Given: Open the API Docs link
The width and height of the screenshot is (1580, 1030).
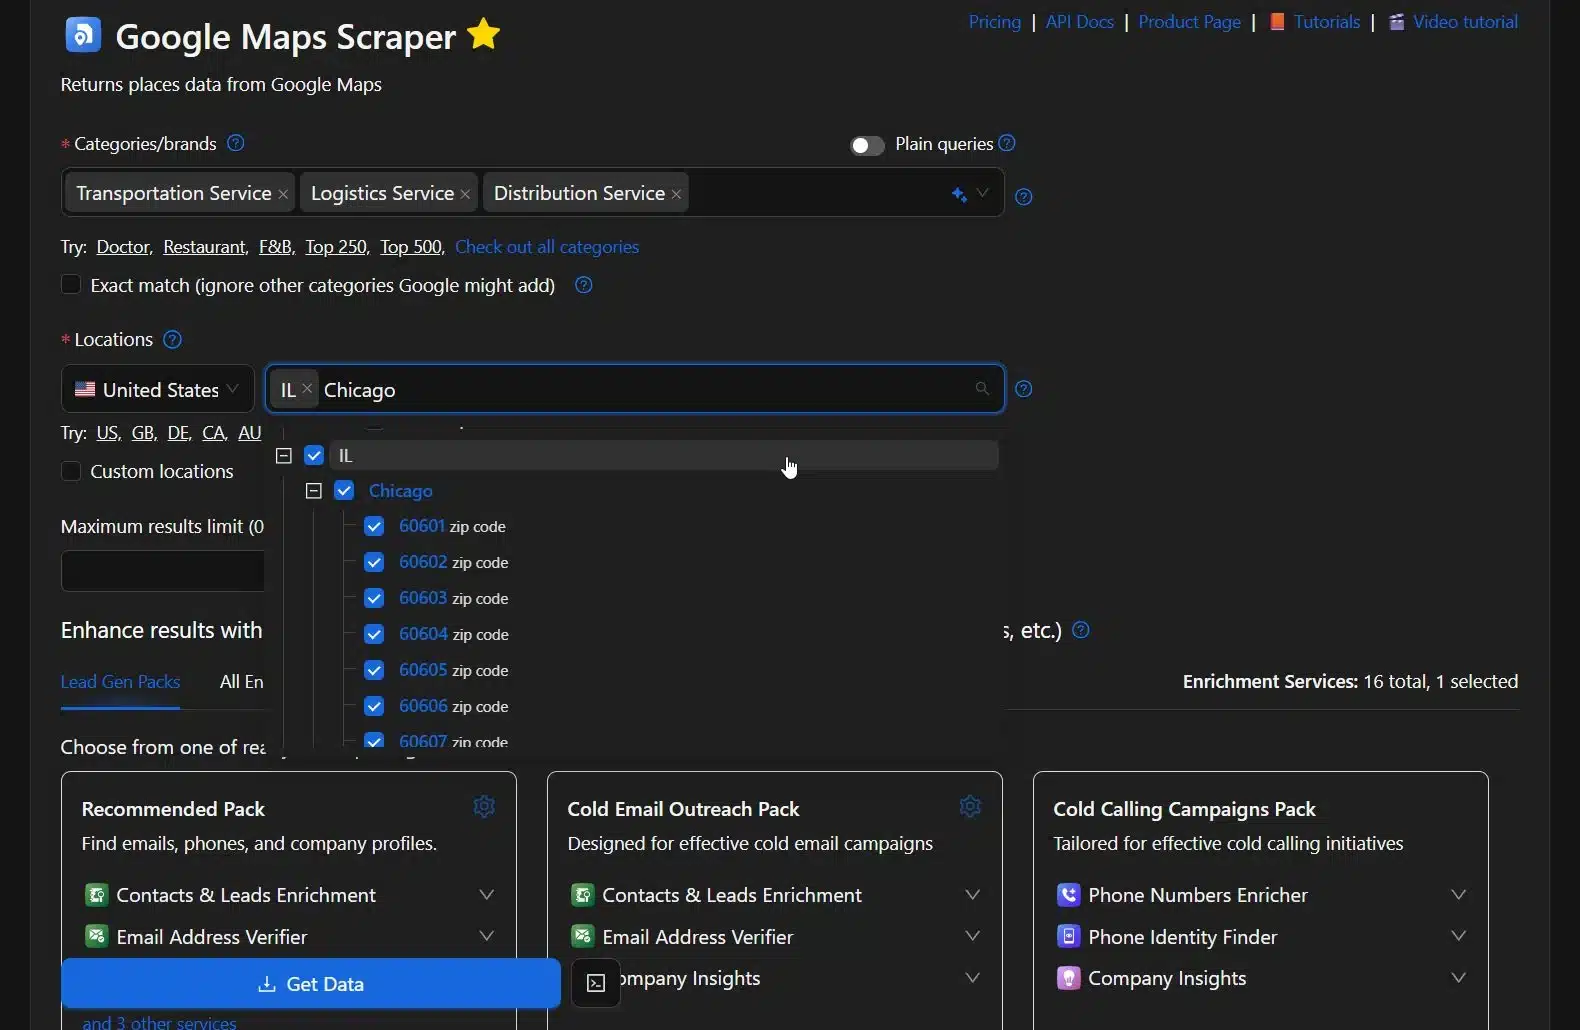Looking at the screenshot, I should (1079, 22).
